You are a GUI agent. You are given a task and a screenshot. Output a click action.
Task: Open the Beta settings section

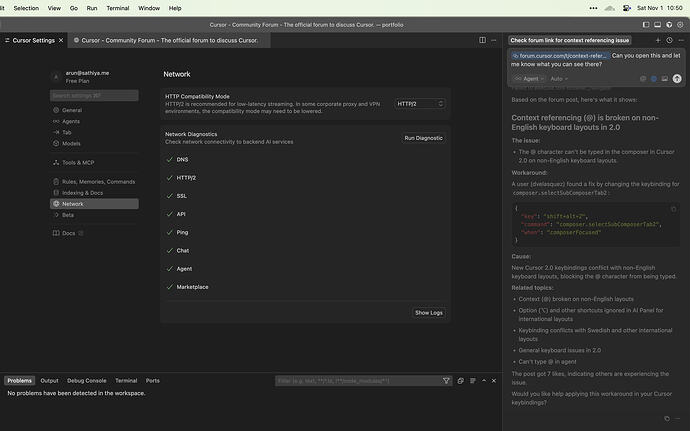[x=94, y=215]
